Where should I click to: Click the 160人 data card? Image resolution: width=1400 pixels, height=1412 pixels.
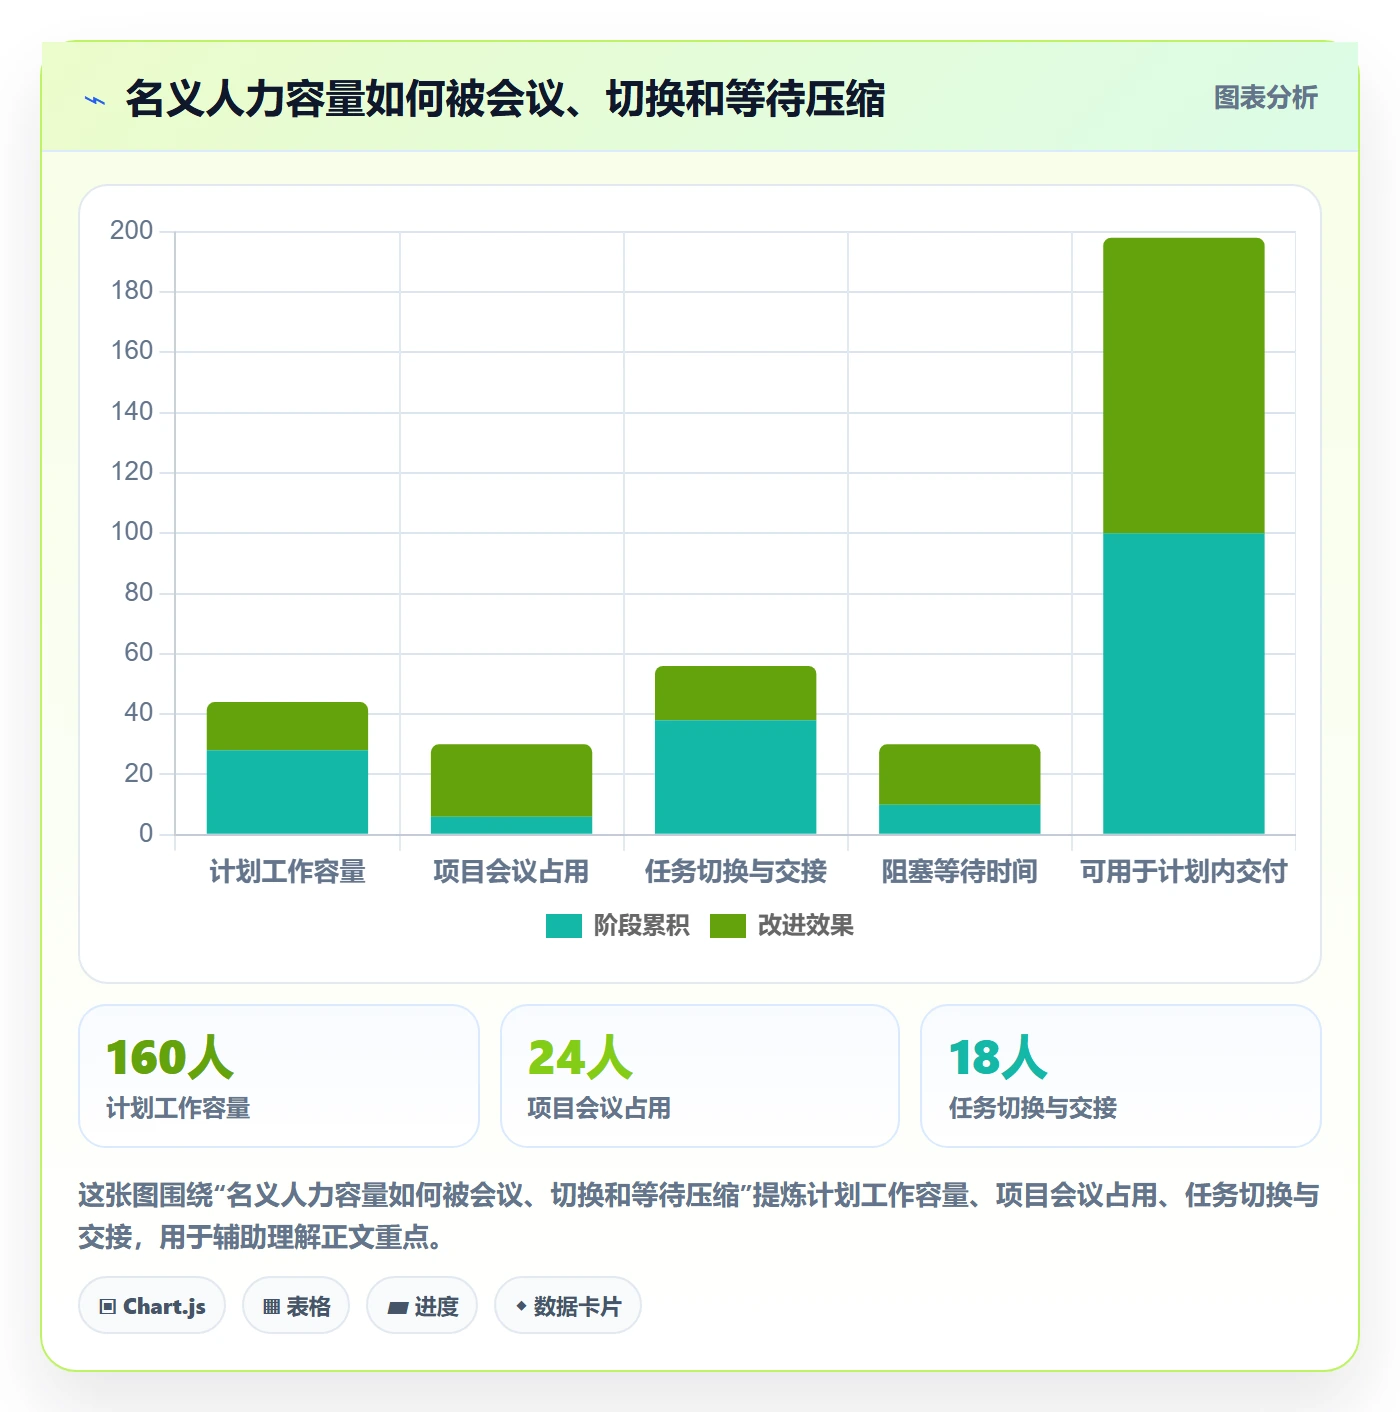[x=279, y=1076]
